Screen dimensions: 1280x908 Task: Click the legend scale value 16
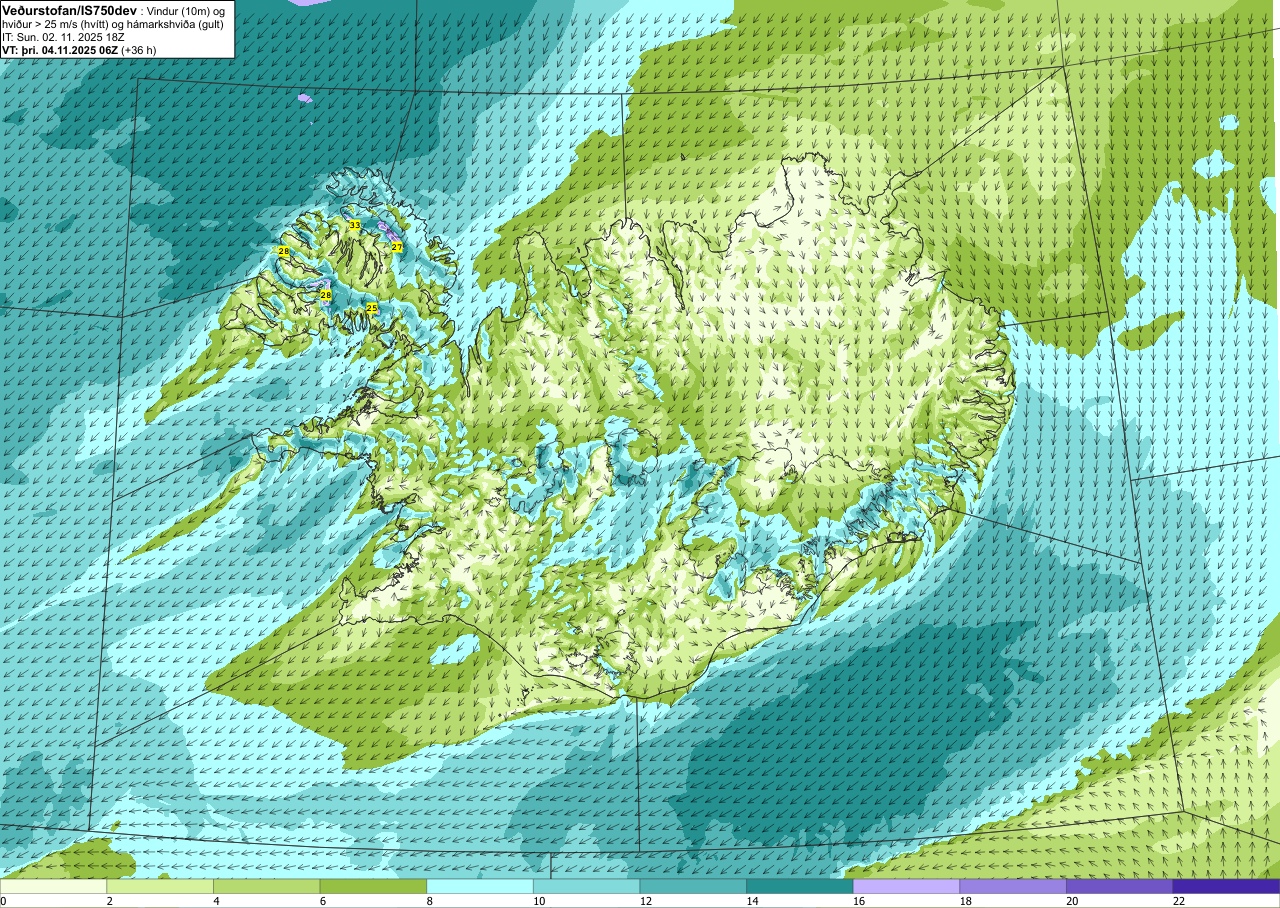(x=857, y=901)
